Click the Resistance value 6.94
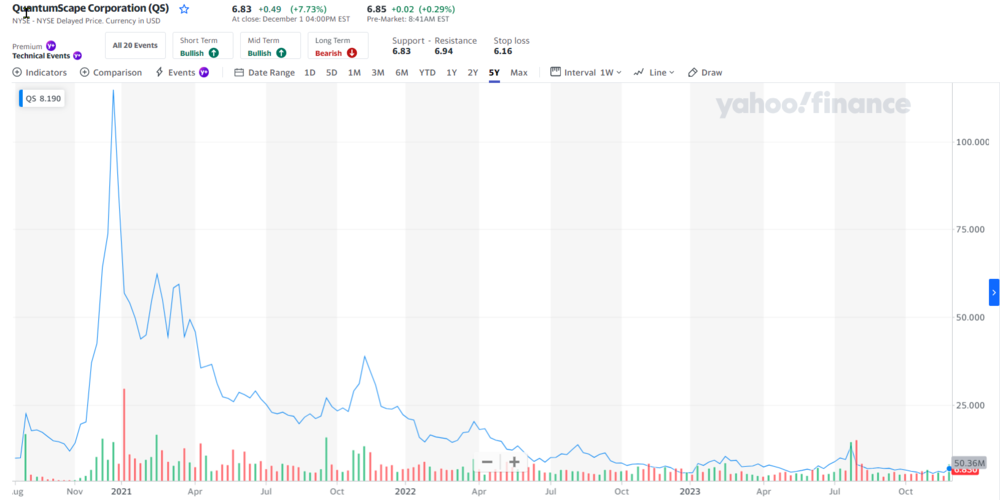Screen dimensions: 1000x500 point(444,51)
